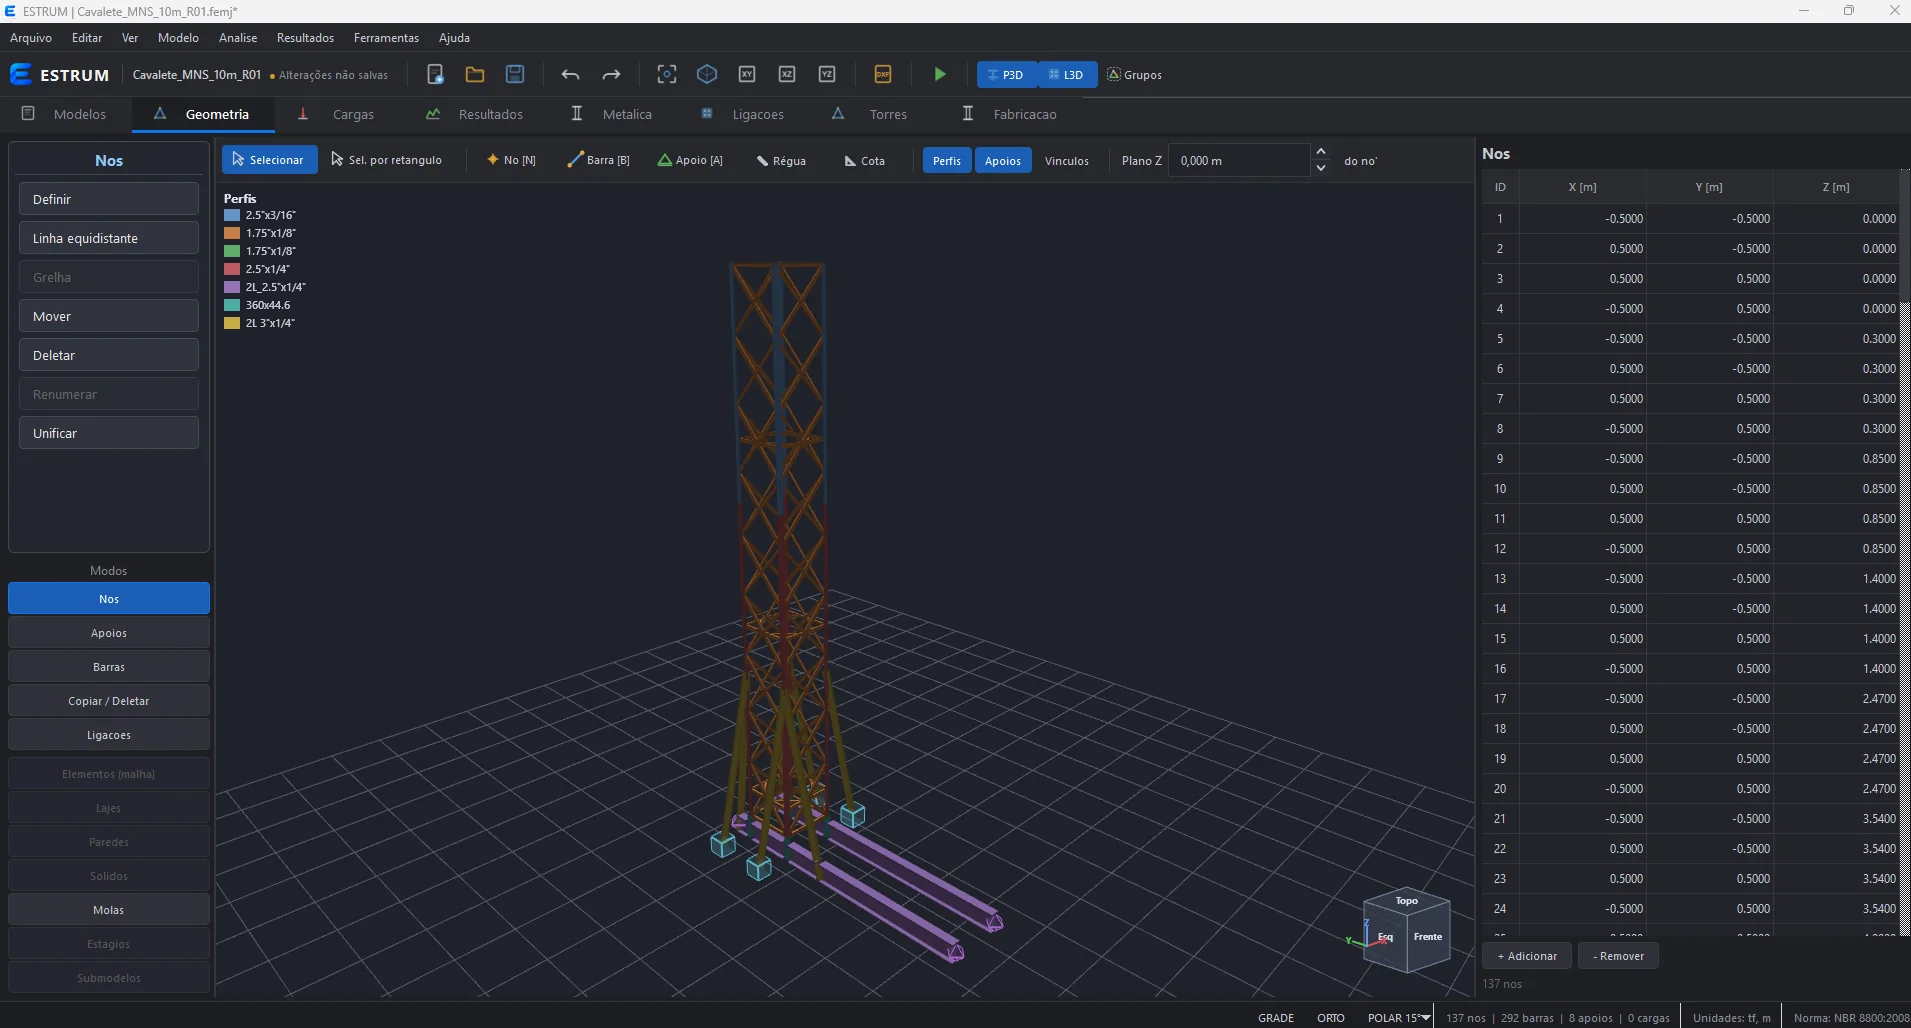The height and width of the screenshot is (1028, 1911).
Task: Toggle L3D display mode
Action: click(1067, 75)
